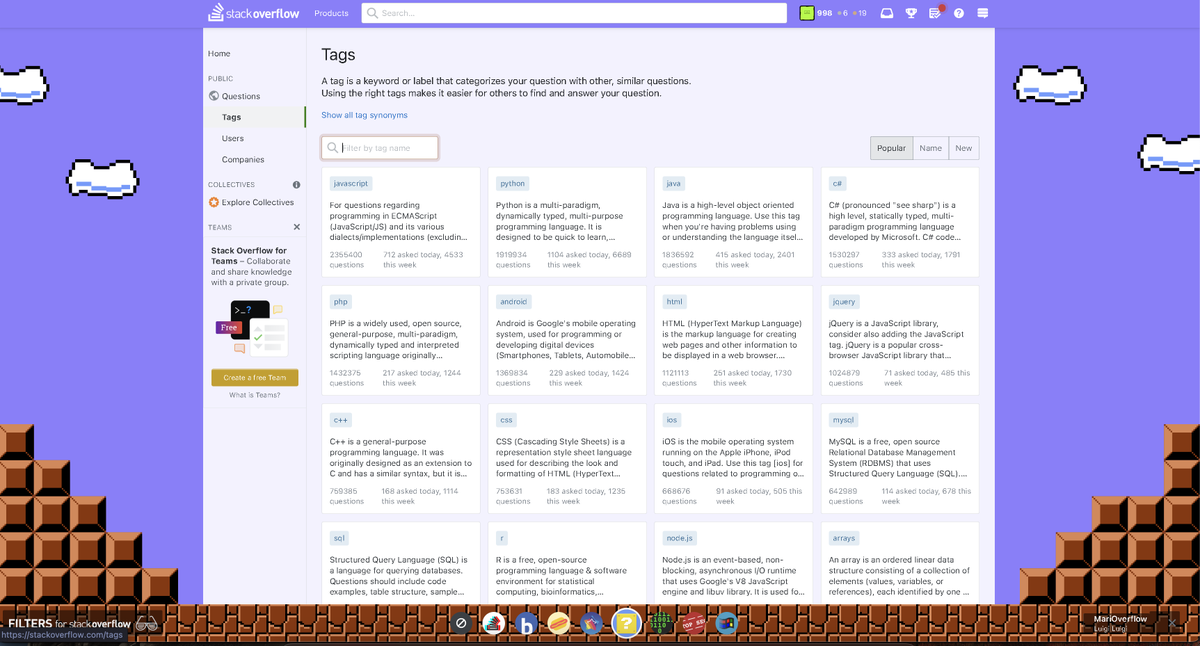Focus the top search box

tap(574, 13)
